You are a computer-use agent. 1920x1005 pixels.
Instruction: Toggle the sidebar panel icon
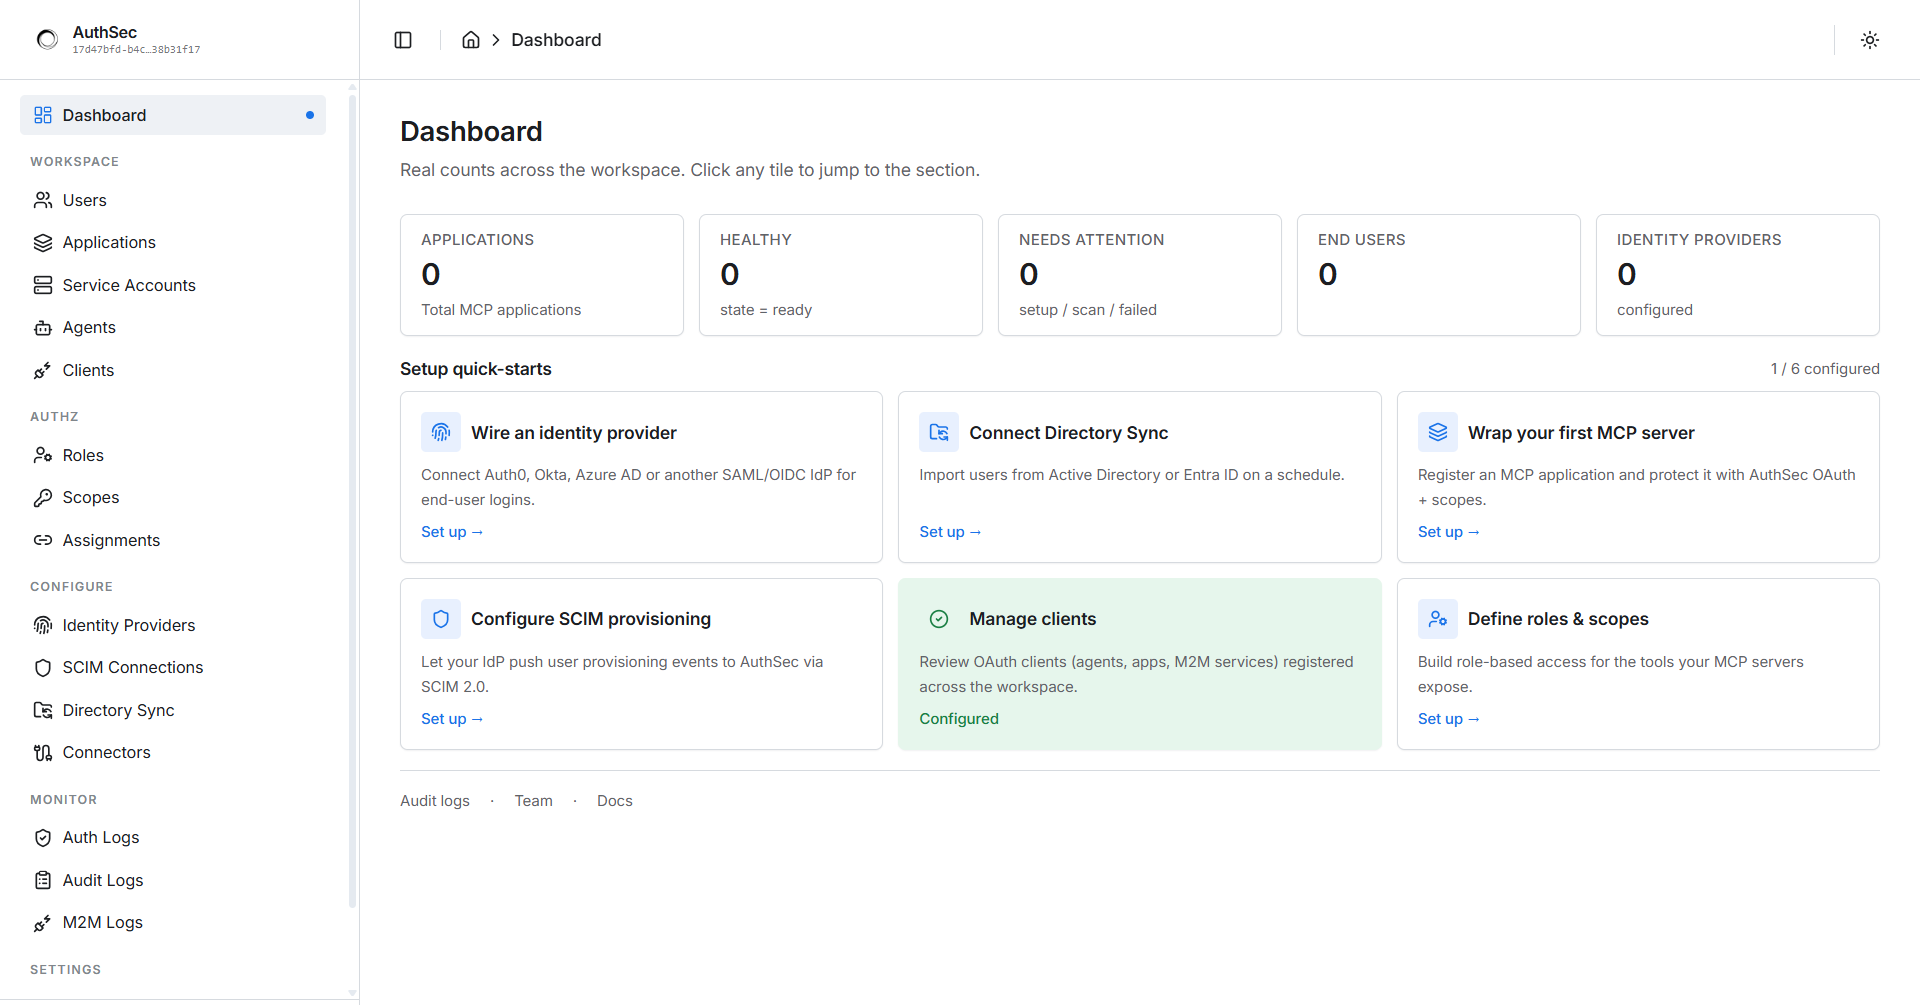coord(403,40)
